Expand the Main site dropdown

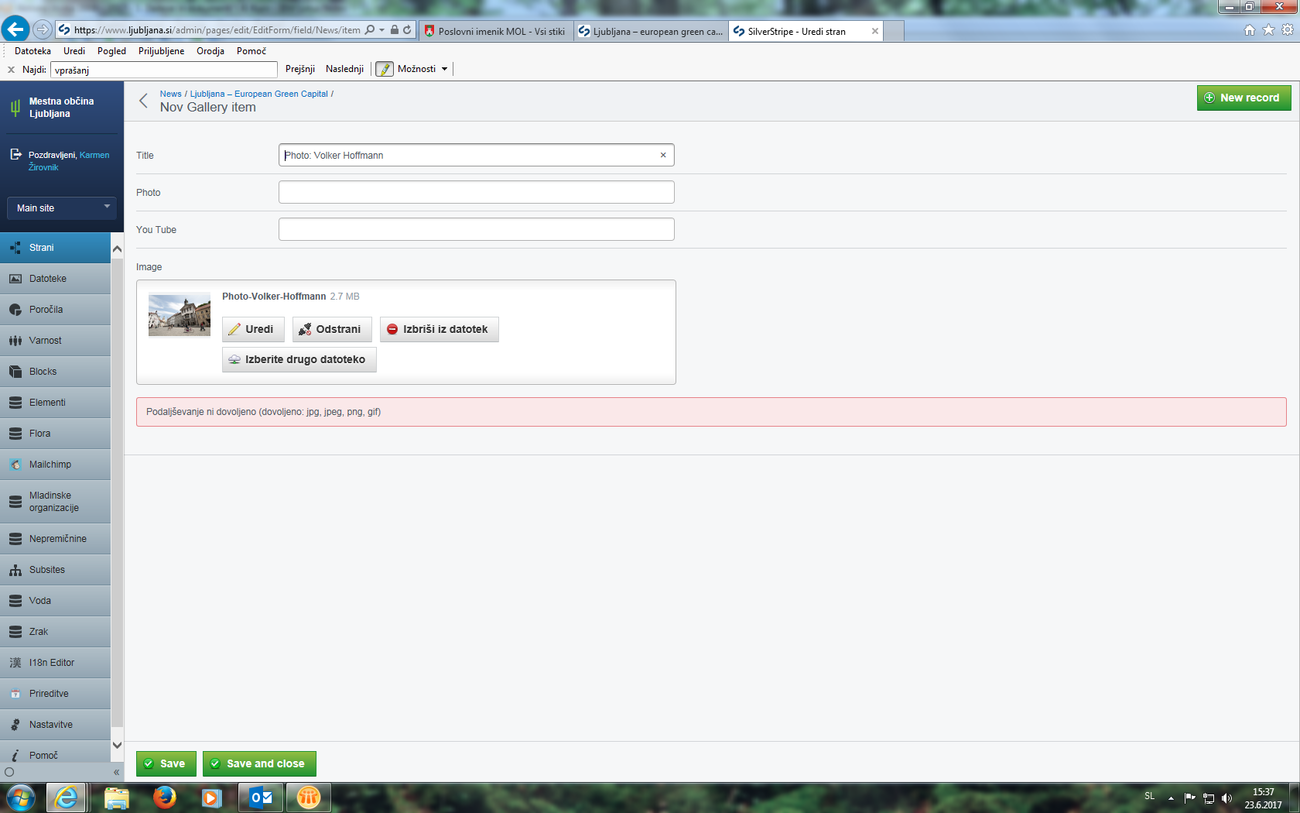(x=61, y=208)
